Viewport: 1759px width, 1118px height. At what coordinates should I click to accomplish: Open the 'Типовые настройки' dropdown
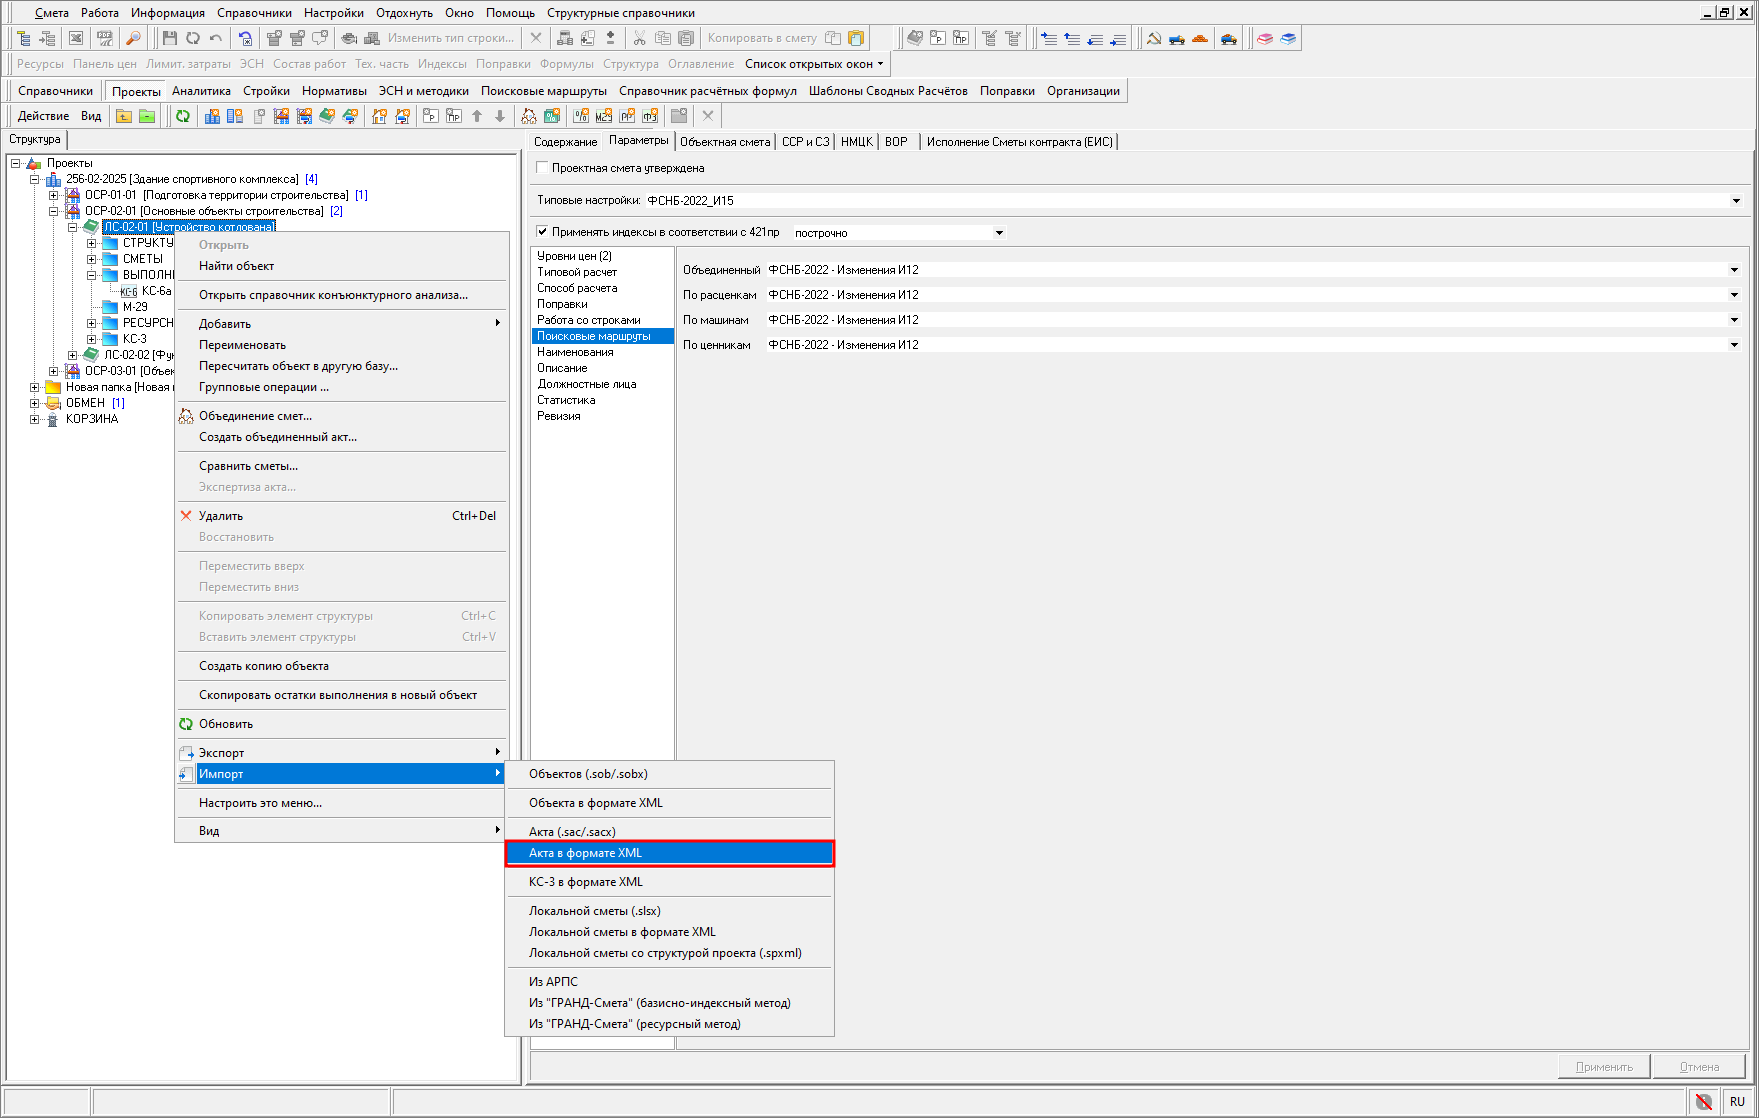point(1736,201)
